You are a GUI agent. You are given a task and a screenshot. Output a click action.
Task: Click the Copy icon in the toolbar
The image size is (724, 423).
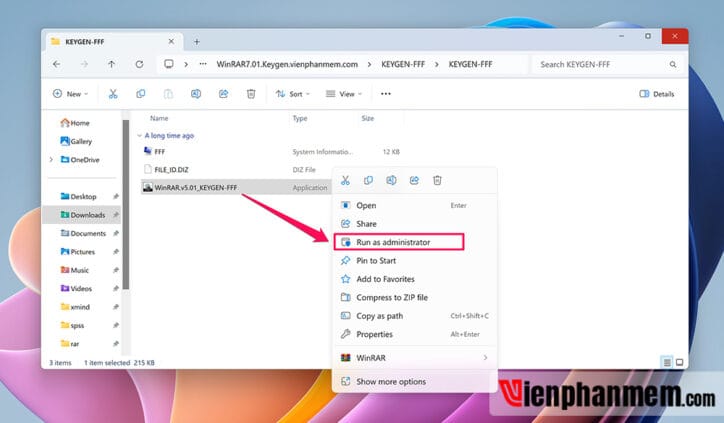(140, 94)
